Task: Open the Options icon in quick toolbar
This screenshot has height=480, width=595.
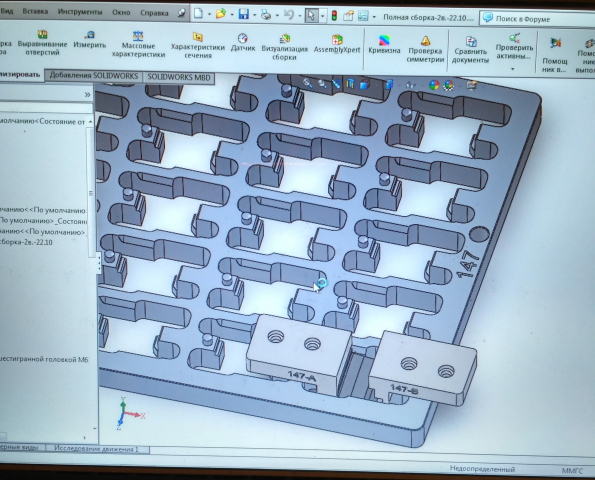Action: pyautogui.click(x=364, y=16)
